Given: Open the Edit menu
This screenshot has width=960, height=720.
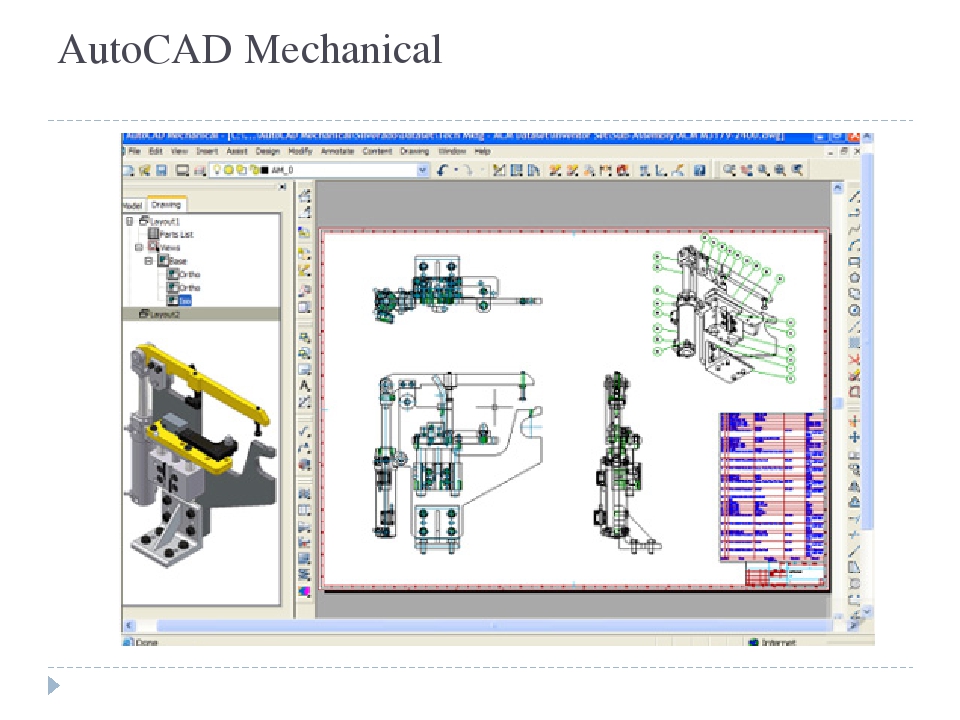Looking at the screenshot, I should point(156,151).
